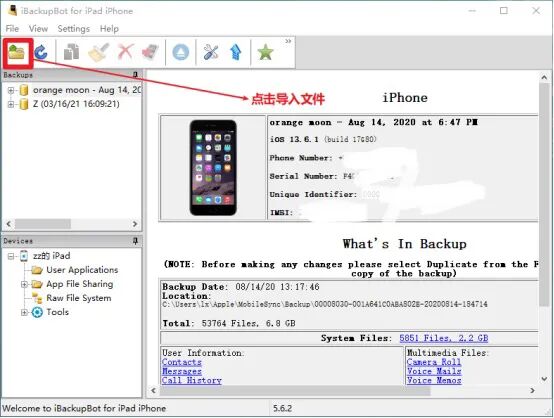554x418 pixels.
Task: Open the Messages link
Action: tap(182, 371)
